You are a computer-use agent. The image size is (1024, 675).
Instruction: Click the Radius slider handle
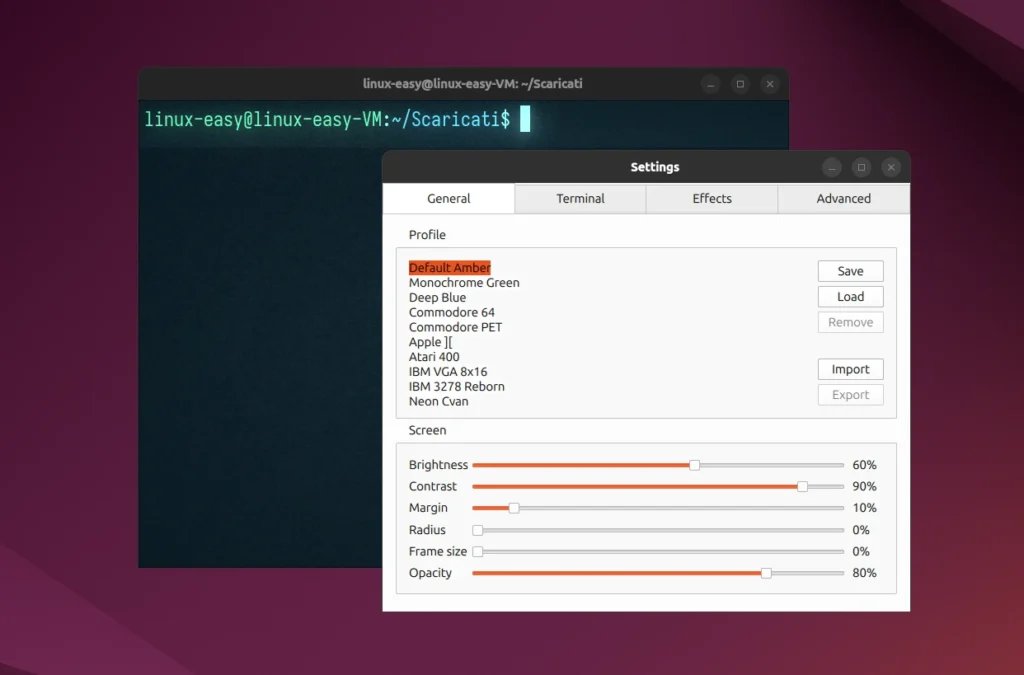click(478, 530)
